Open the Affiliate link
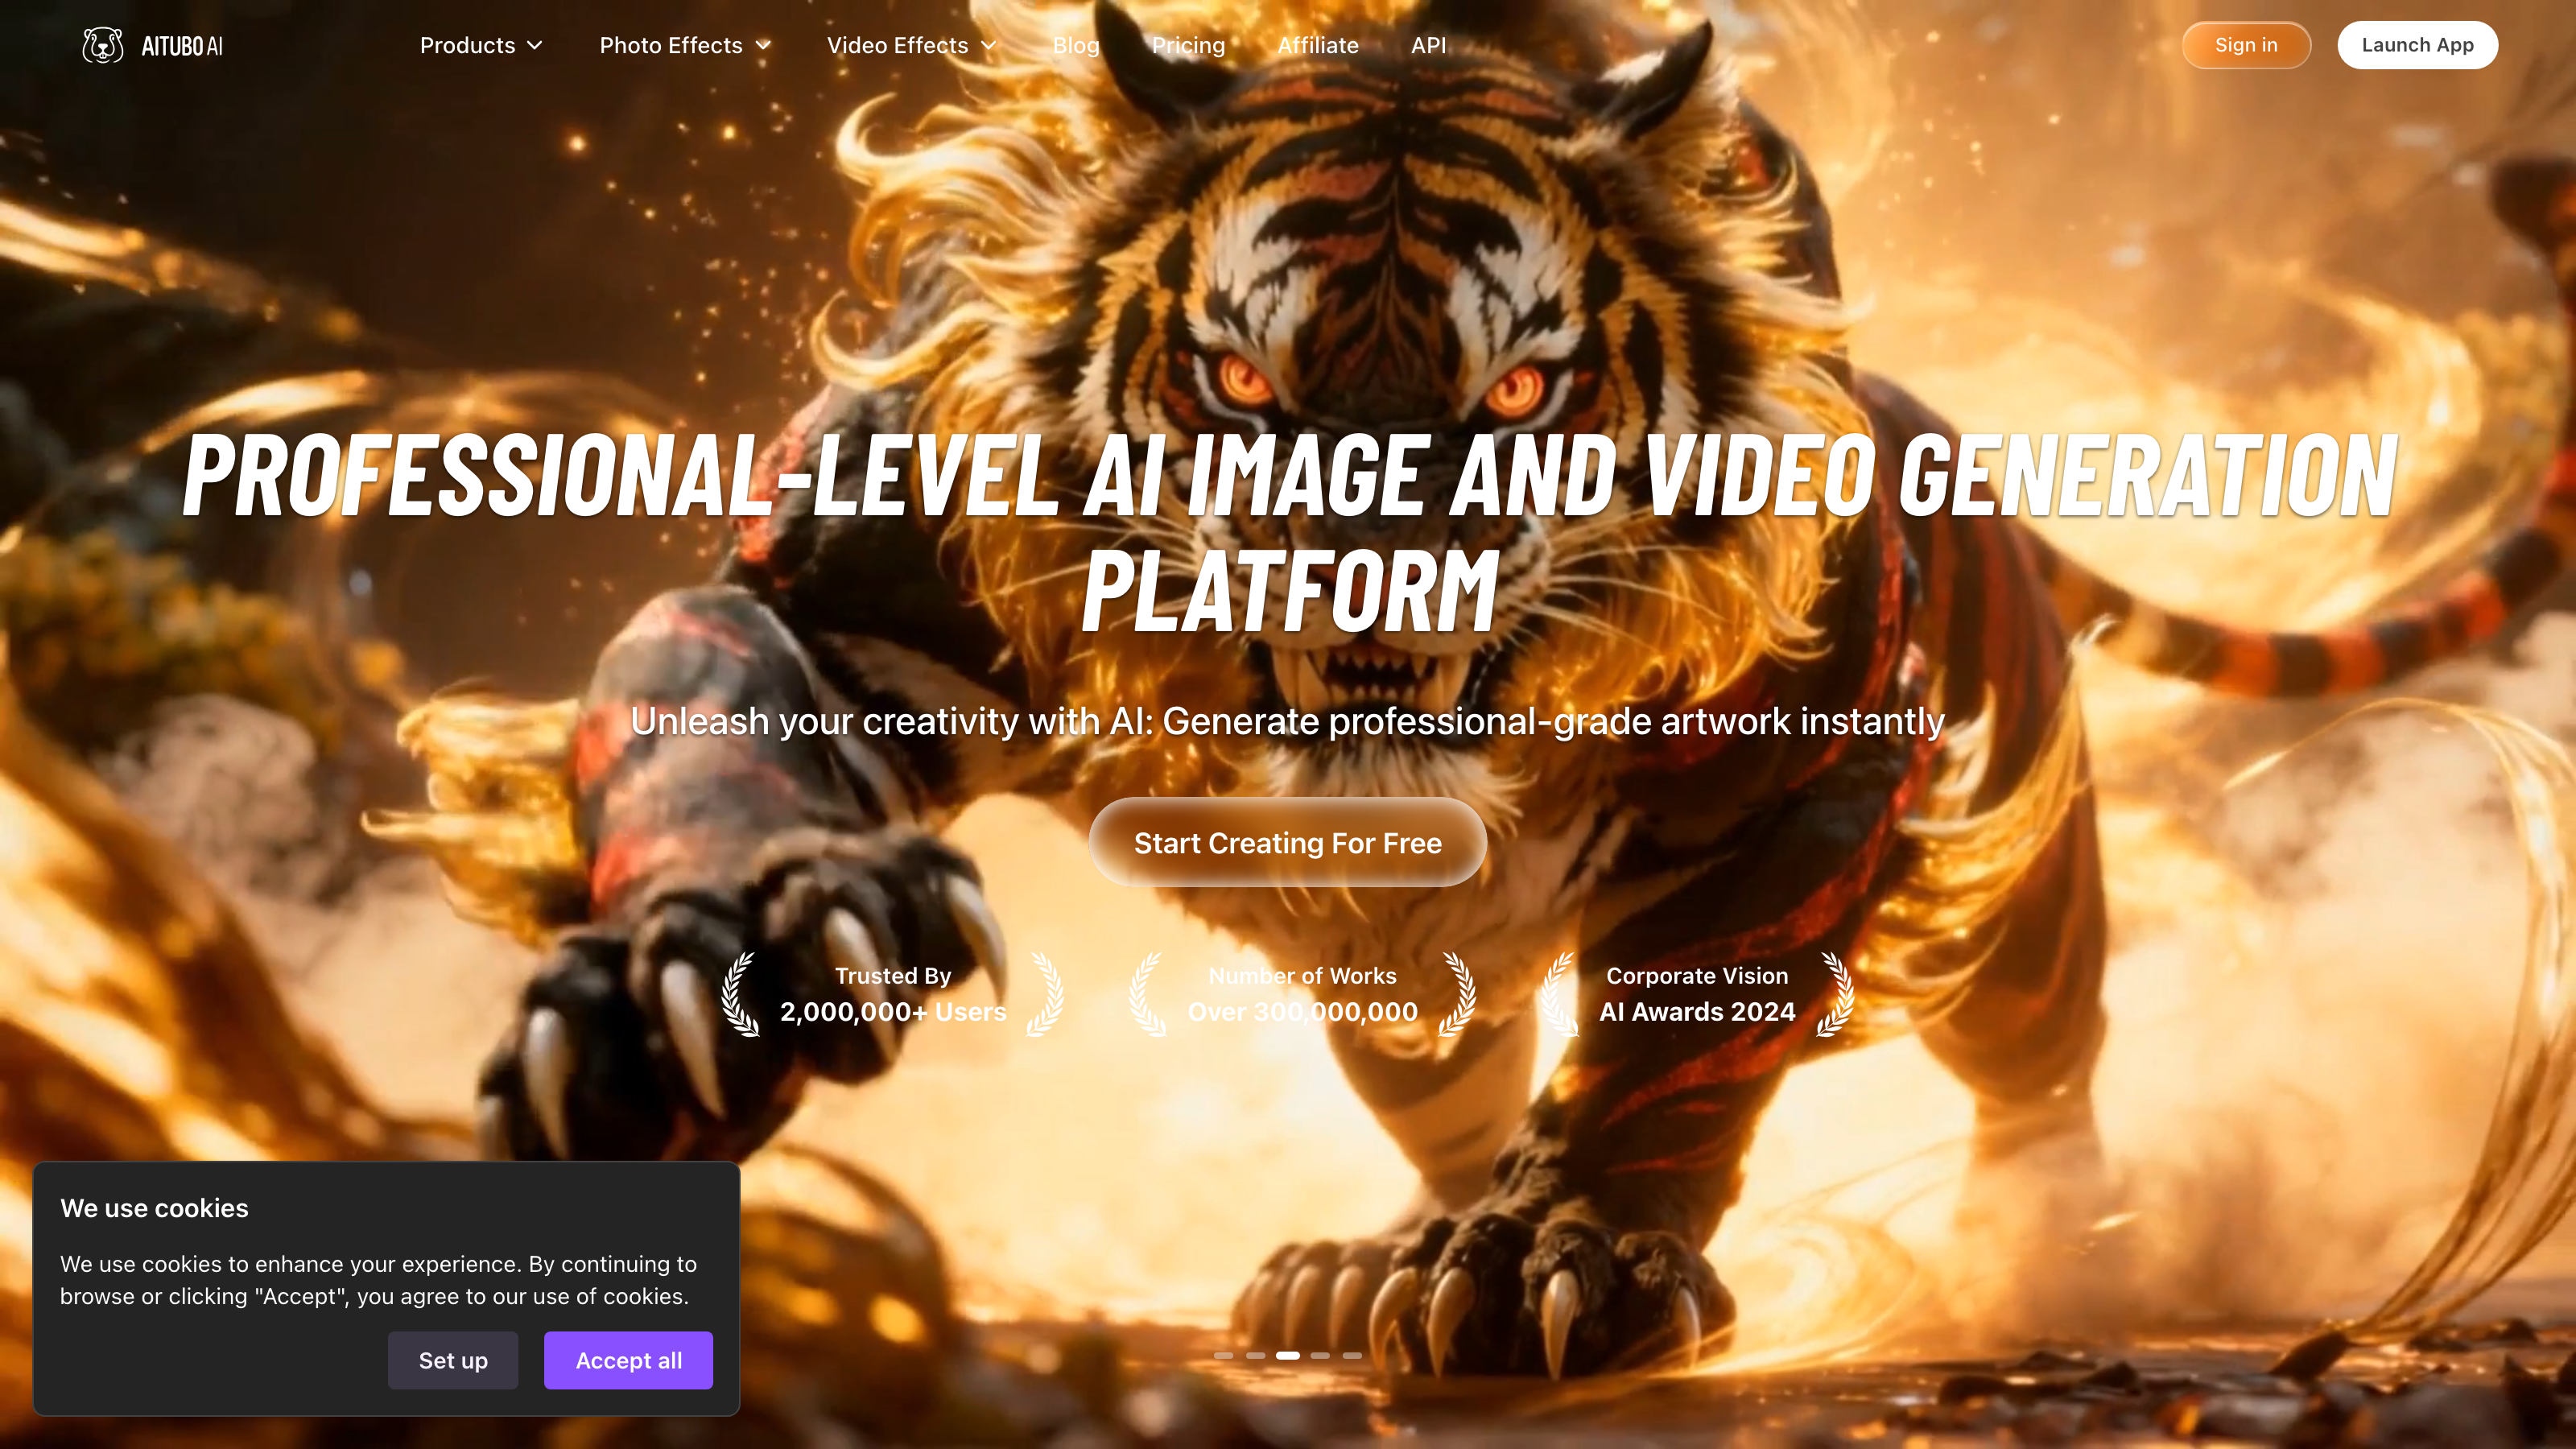Image resolution: width=2576 pixels, height=1449 pixels. (x=1318, y=45)
